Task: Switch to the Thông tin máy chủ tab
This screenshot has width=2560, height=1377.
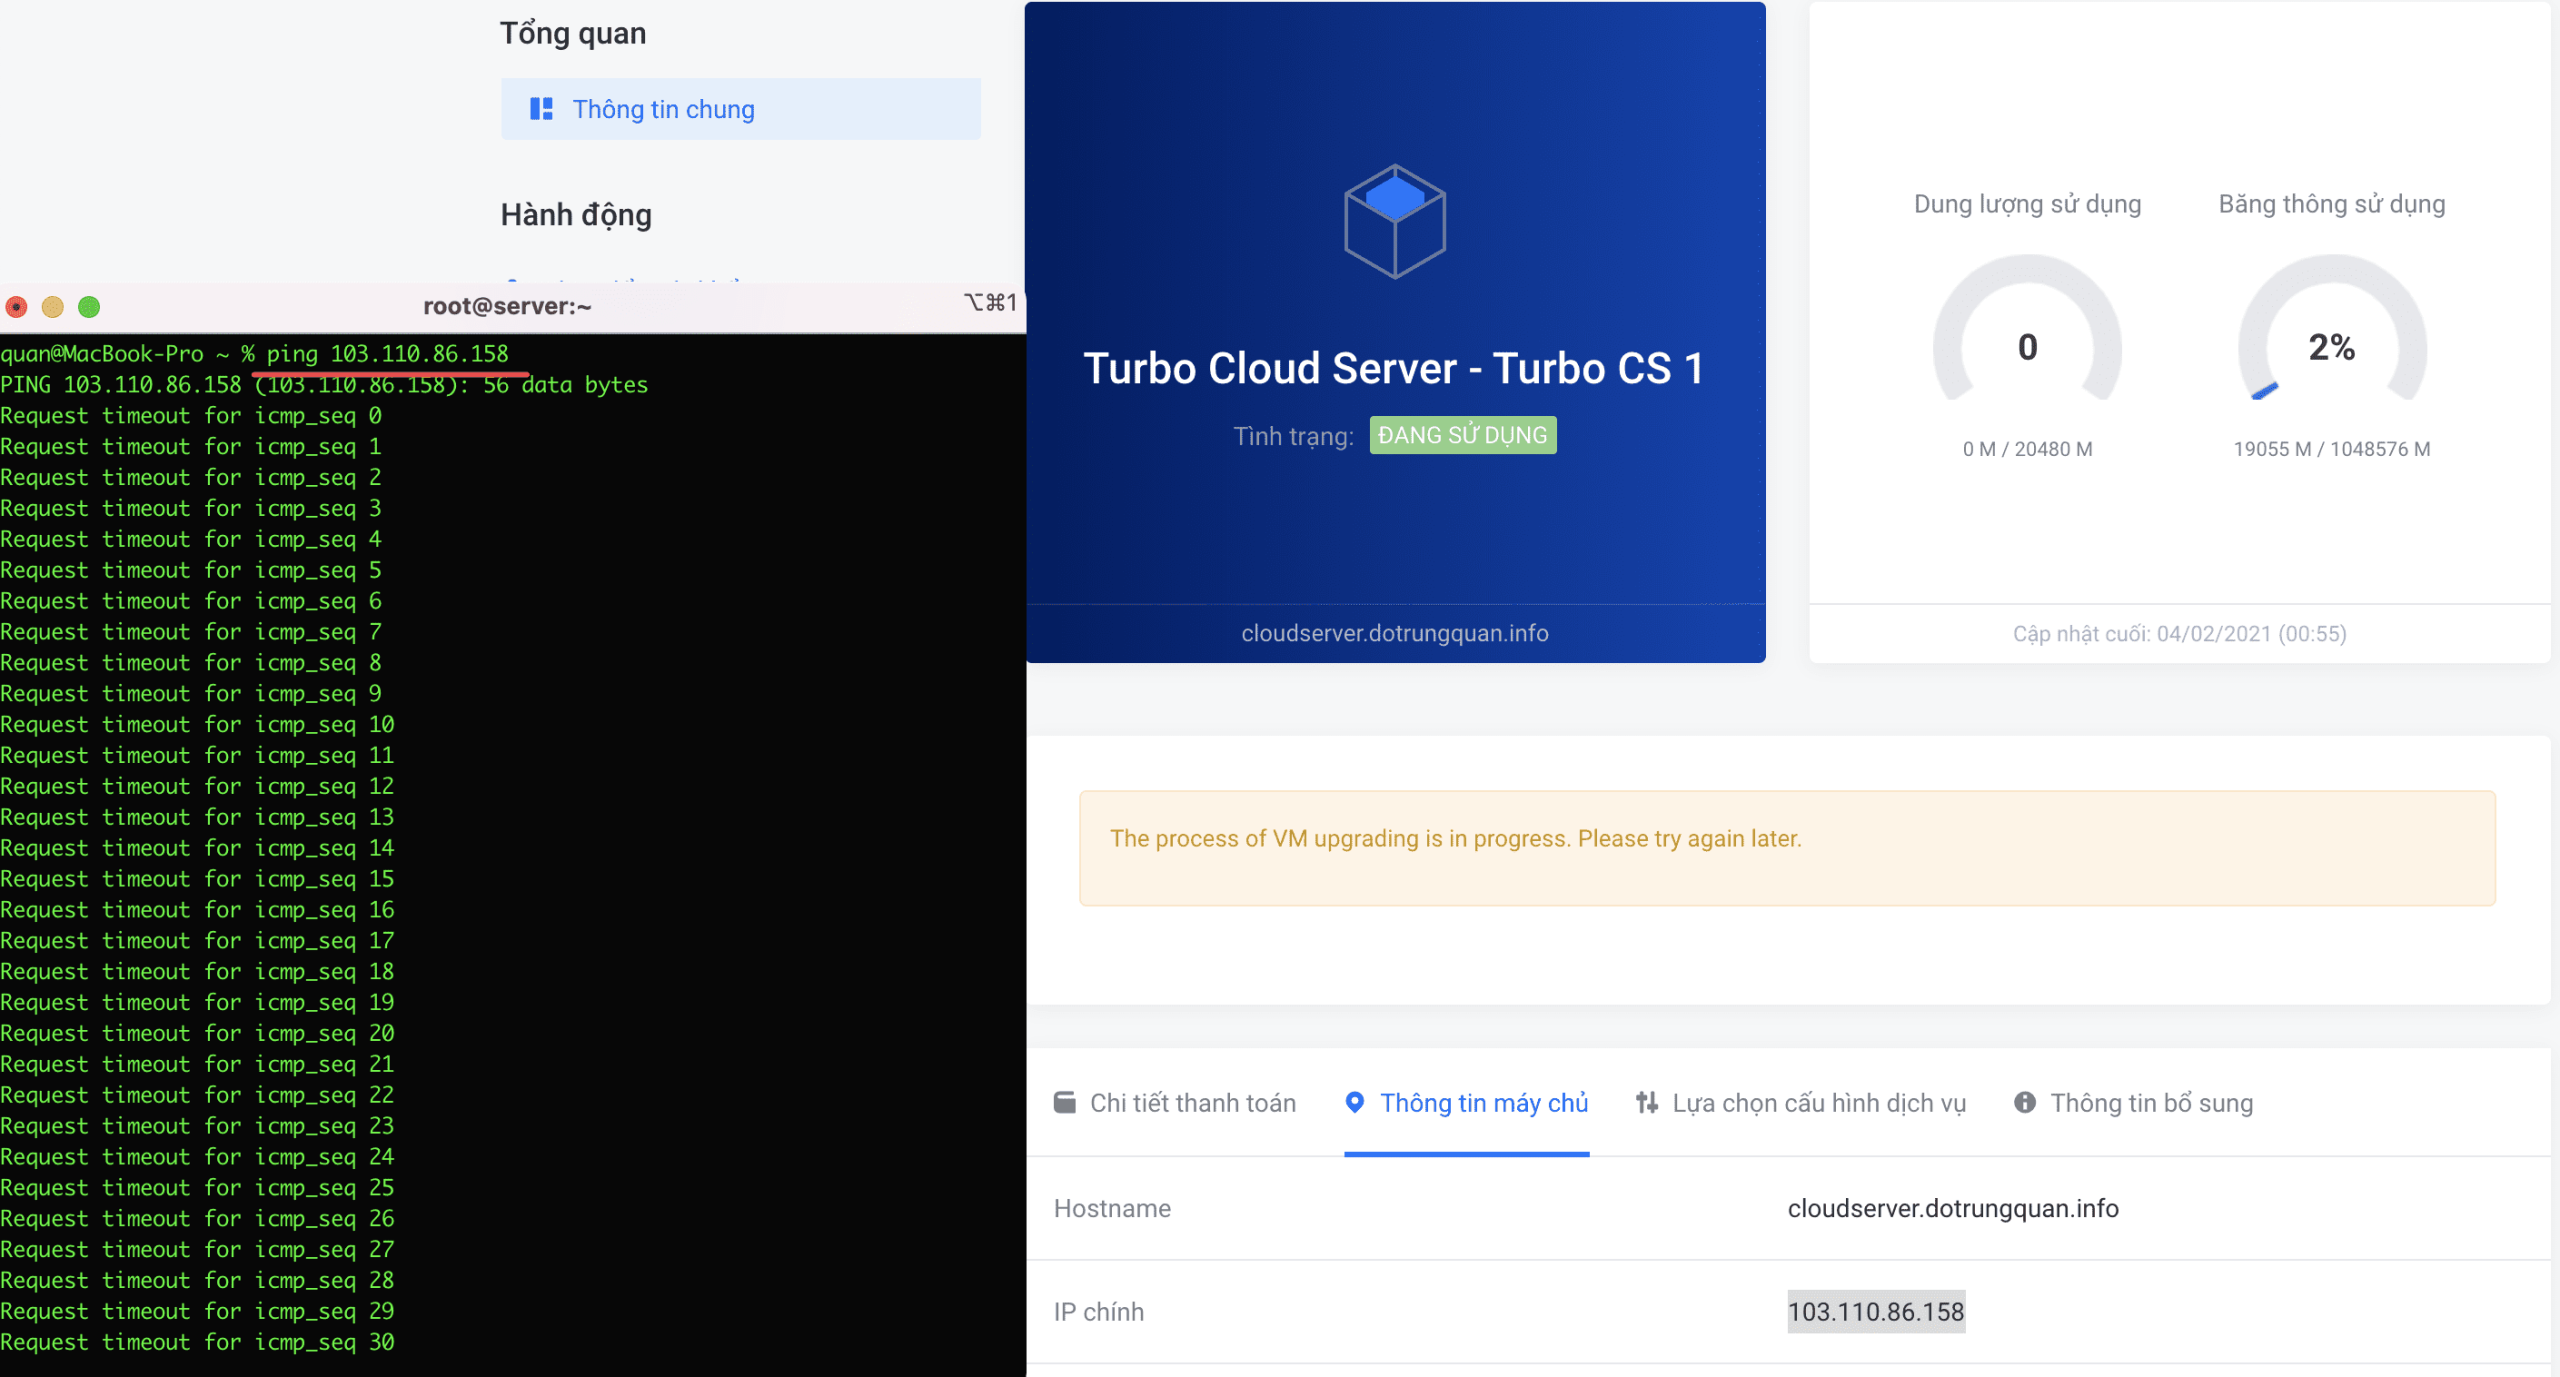Action: [1483, 1103]
